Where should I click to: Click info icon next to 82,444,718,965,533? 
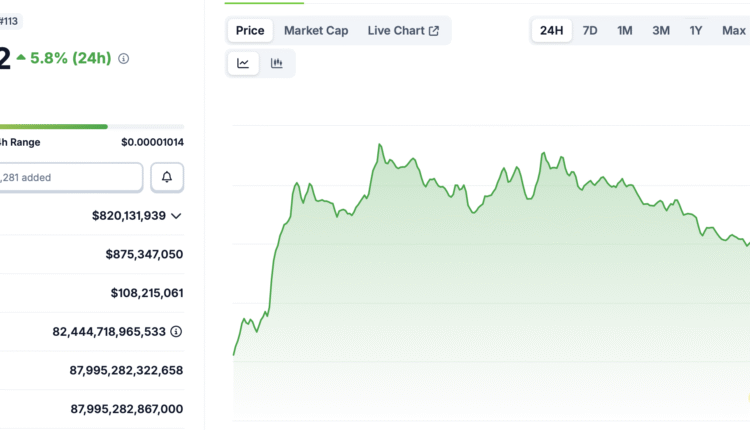pos(176,331)
